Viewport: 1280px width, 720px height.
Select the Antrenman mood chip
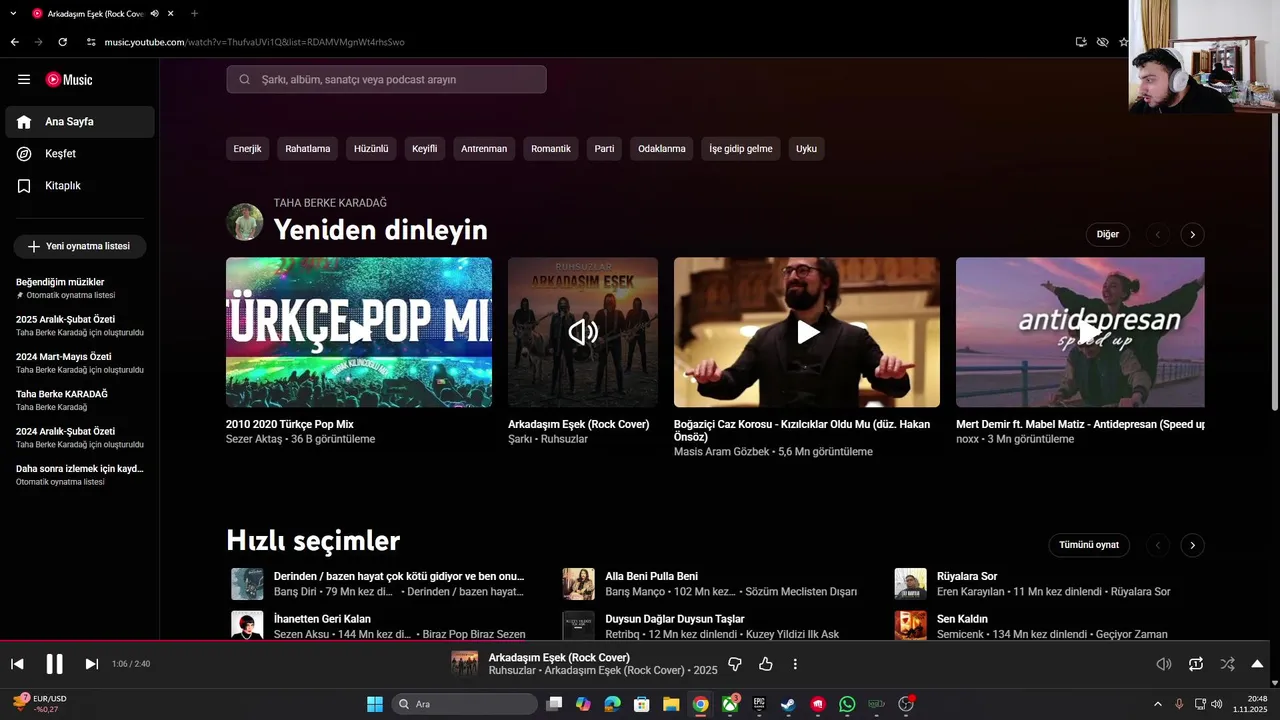(484, 148)
